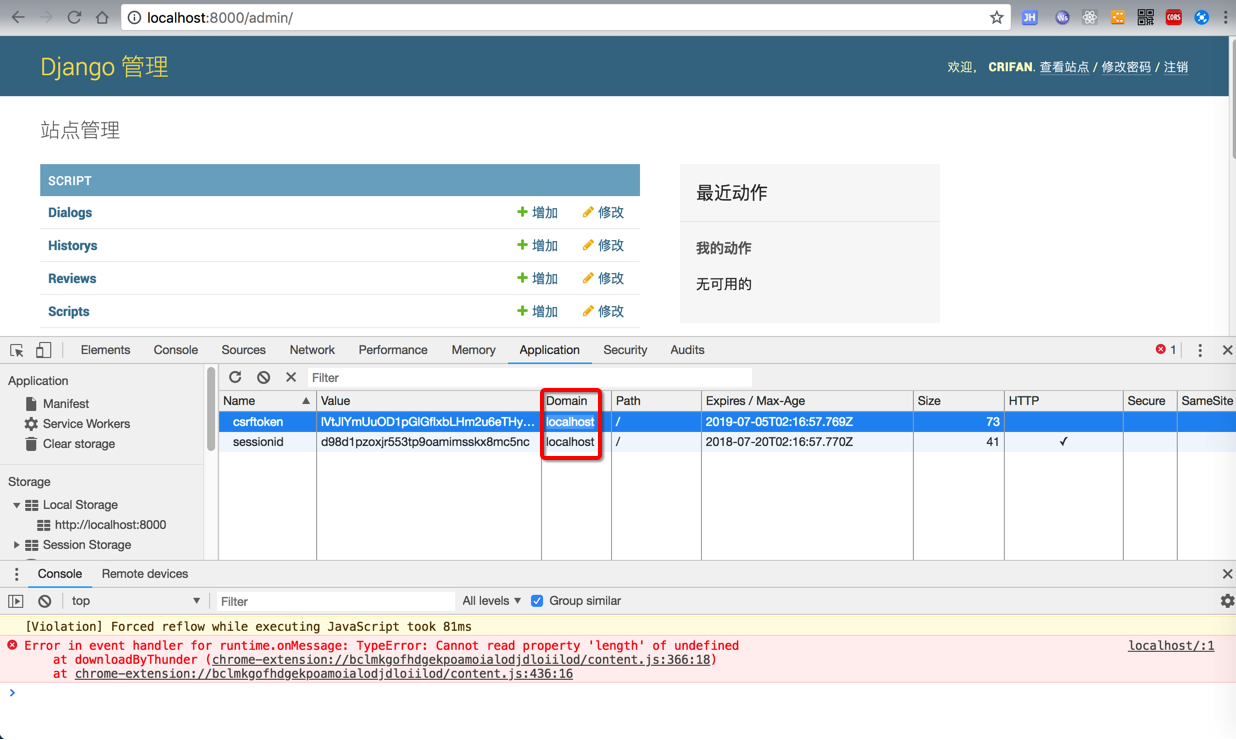Open Chrome's three-dot menu
Screen dimensions: 1236x740
(x=1226, y=18)
